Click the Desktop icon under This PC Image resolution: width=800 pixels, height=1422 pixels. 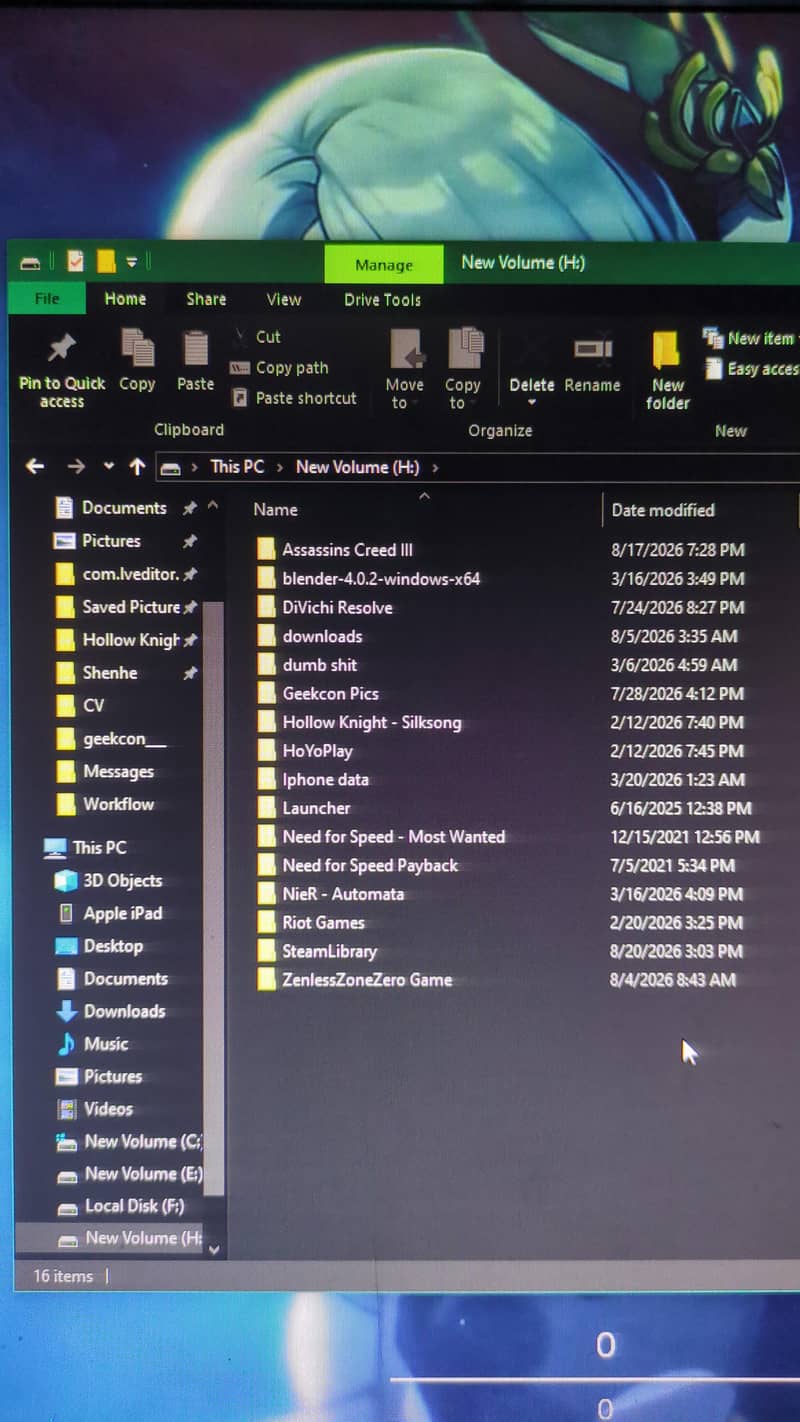point(66,946)
